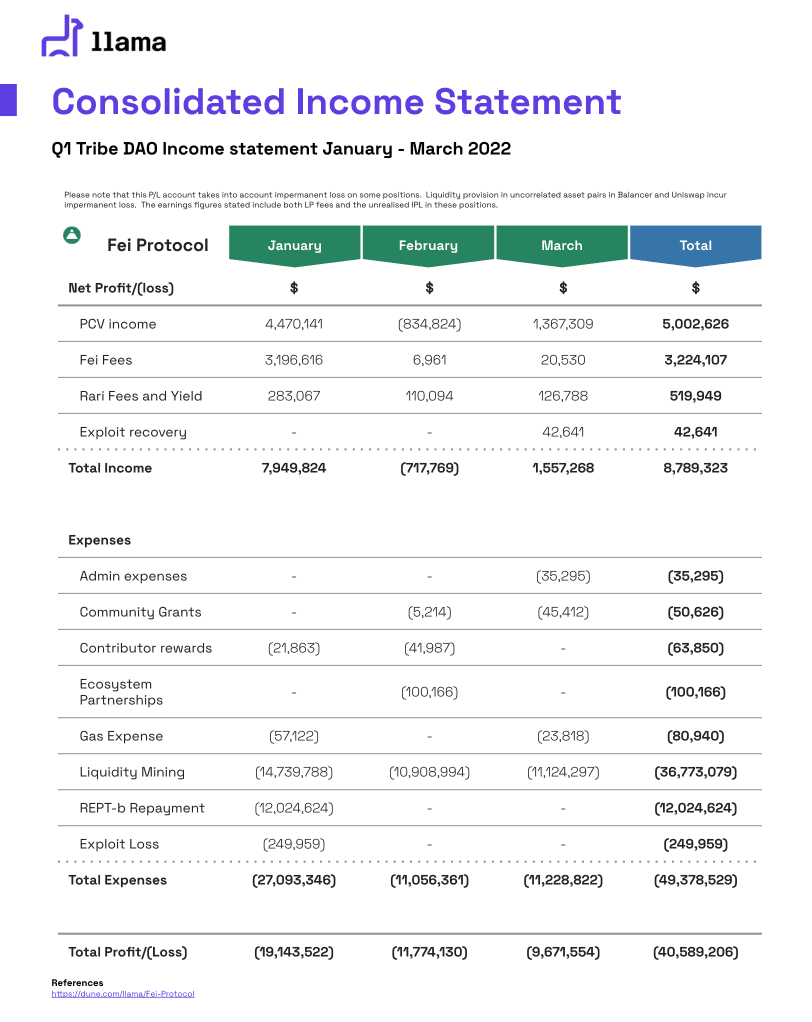Click the 'llama' wordmark text
Image resolution: width=812 pixels, height=1022 pixels.
pyautogui.click(x=128, y=42)
